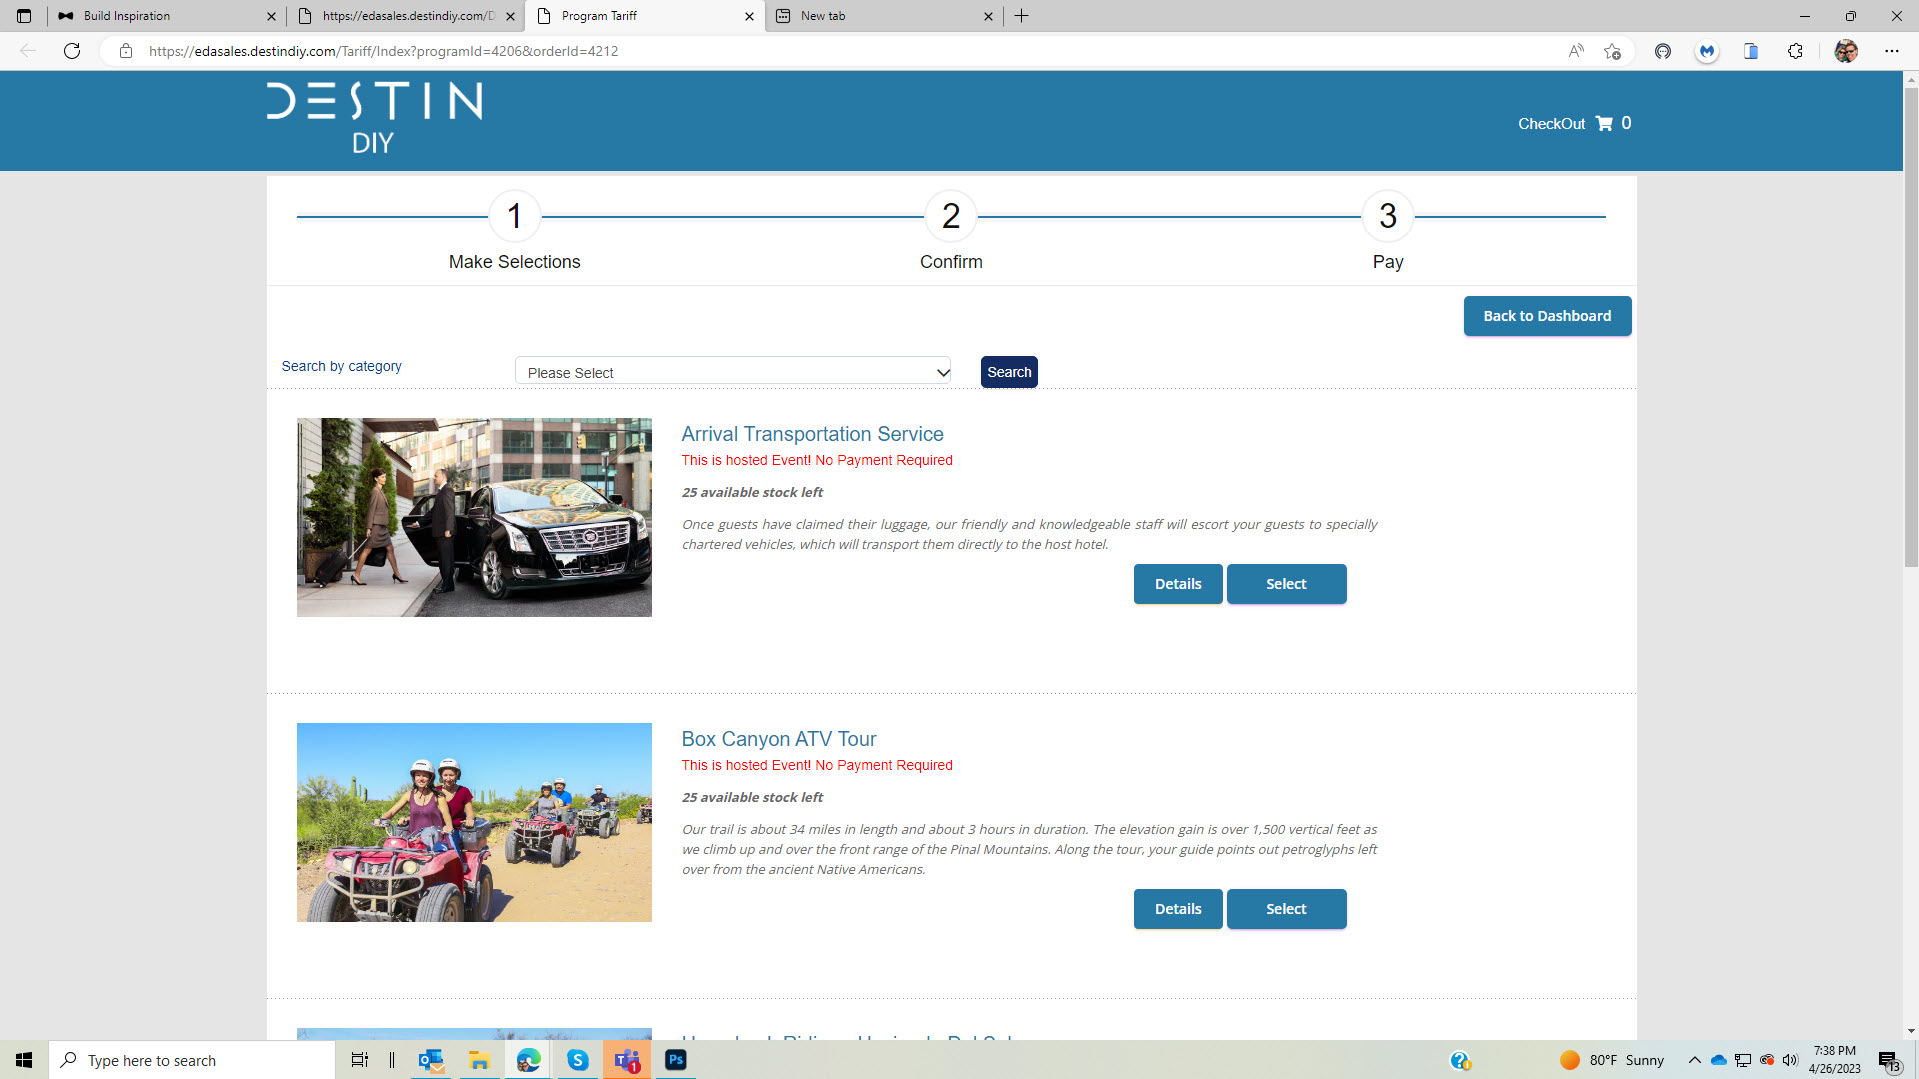Click Back to Dashboard button
Screen dimensions: 1919x1079
pyautogui.click(x=1547, y=316)
